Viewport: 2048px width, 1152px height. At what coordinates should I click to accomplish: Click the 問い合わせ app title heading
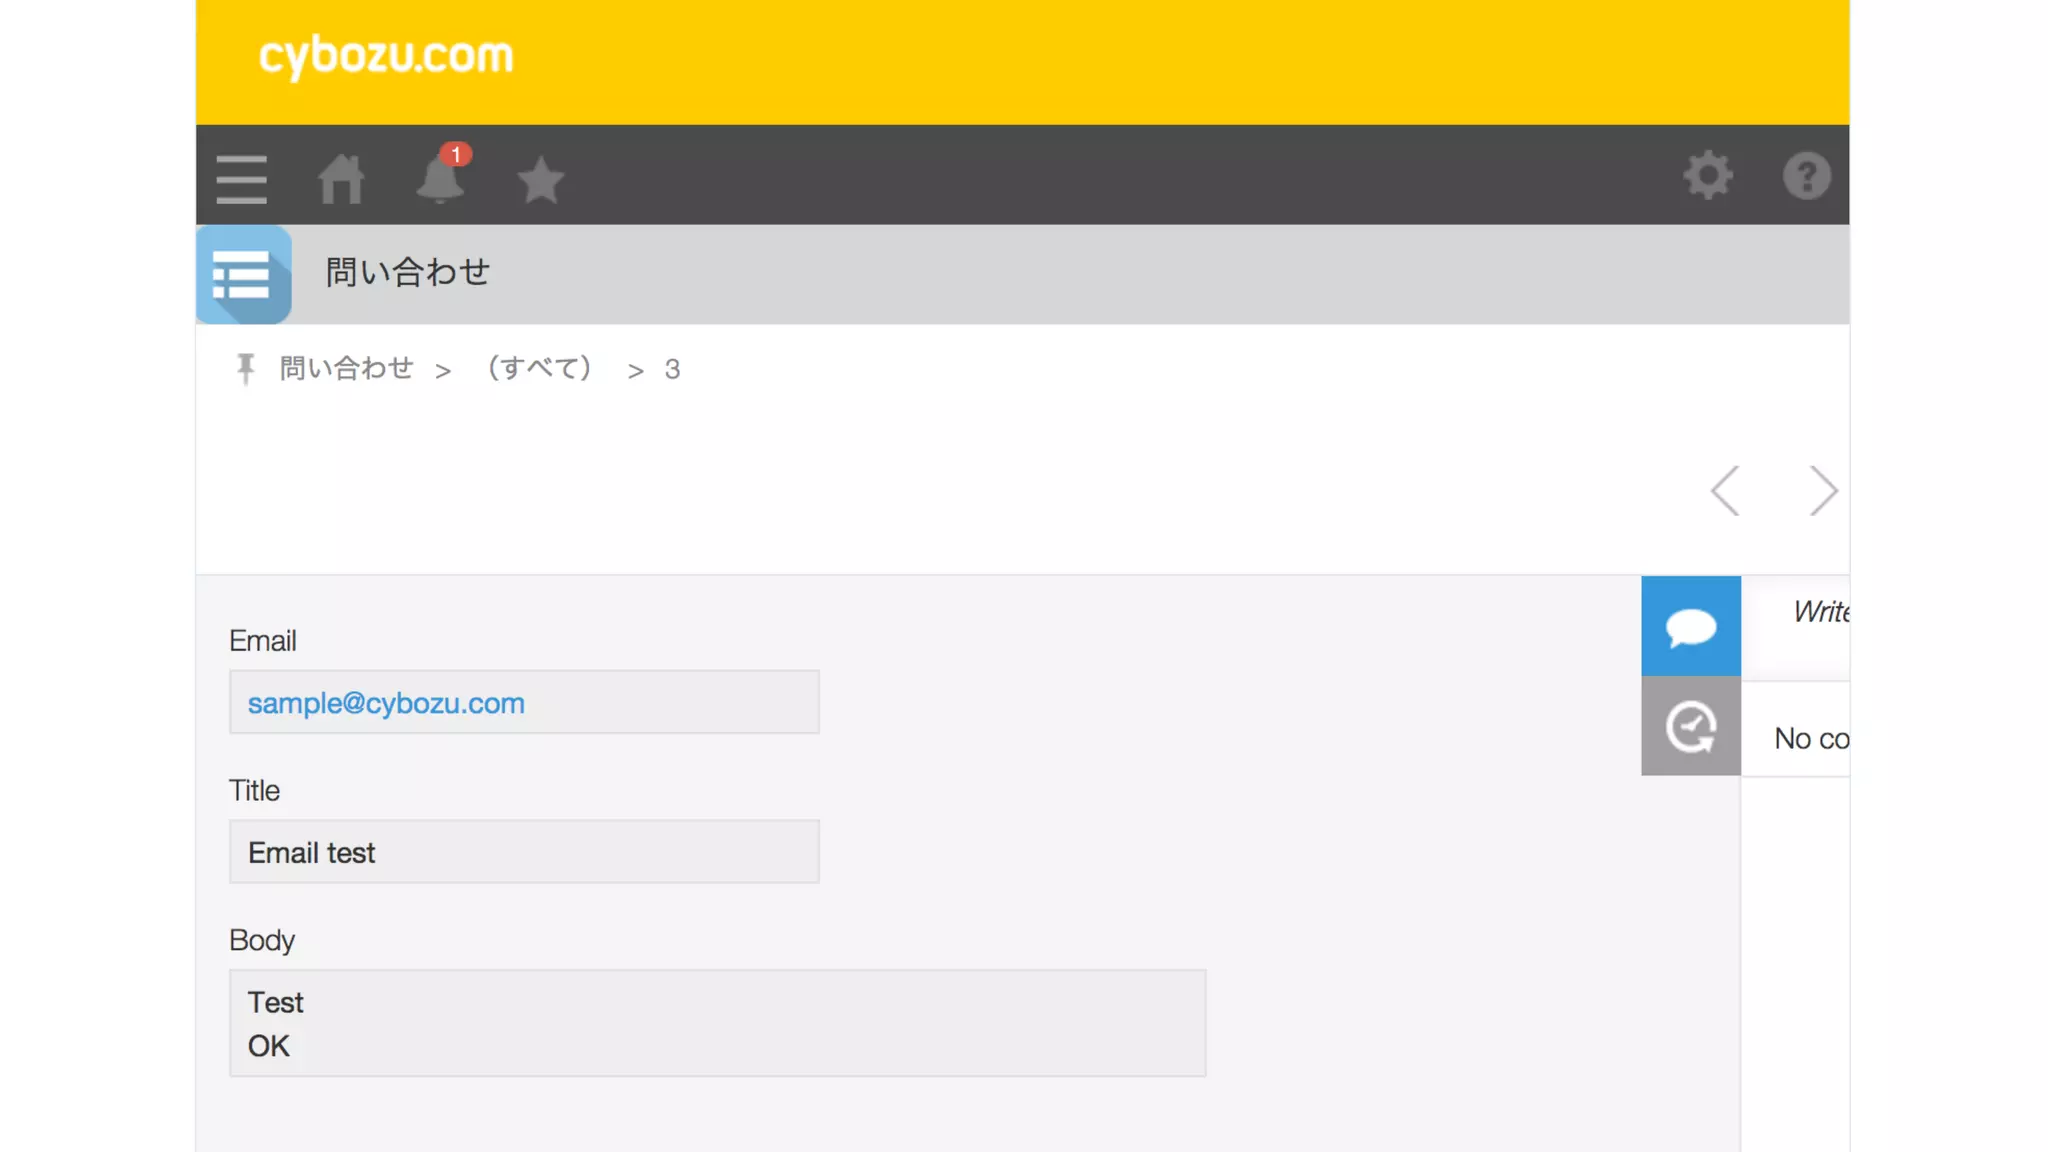pyautogui.click(x=408, y=273)
